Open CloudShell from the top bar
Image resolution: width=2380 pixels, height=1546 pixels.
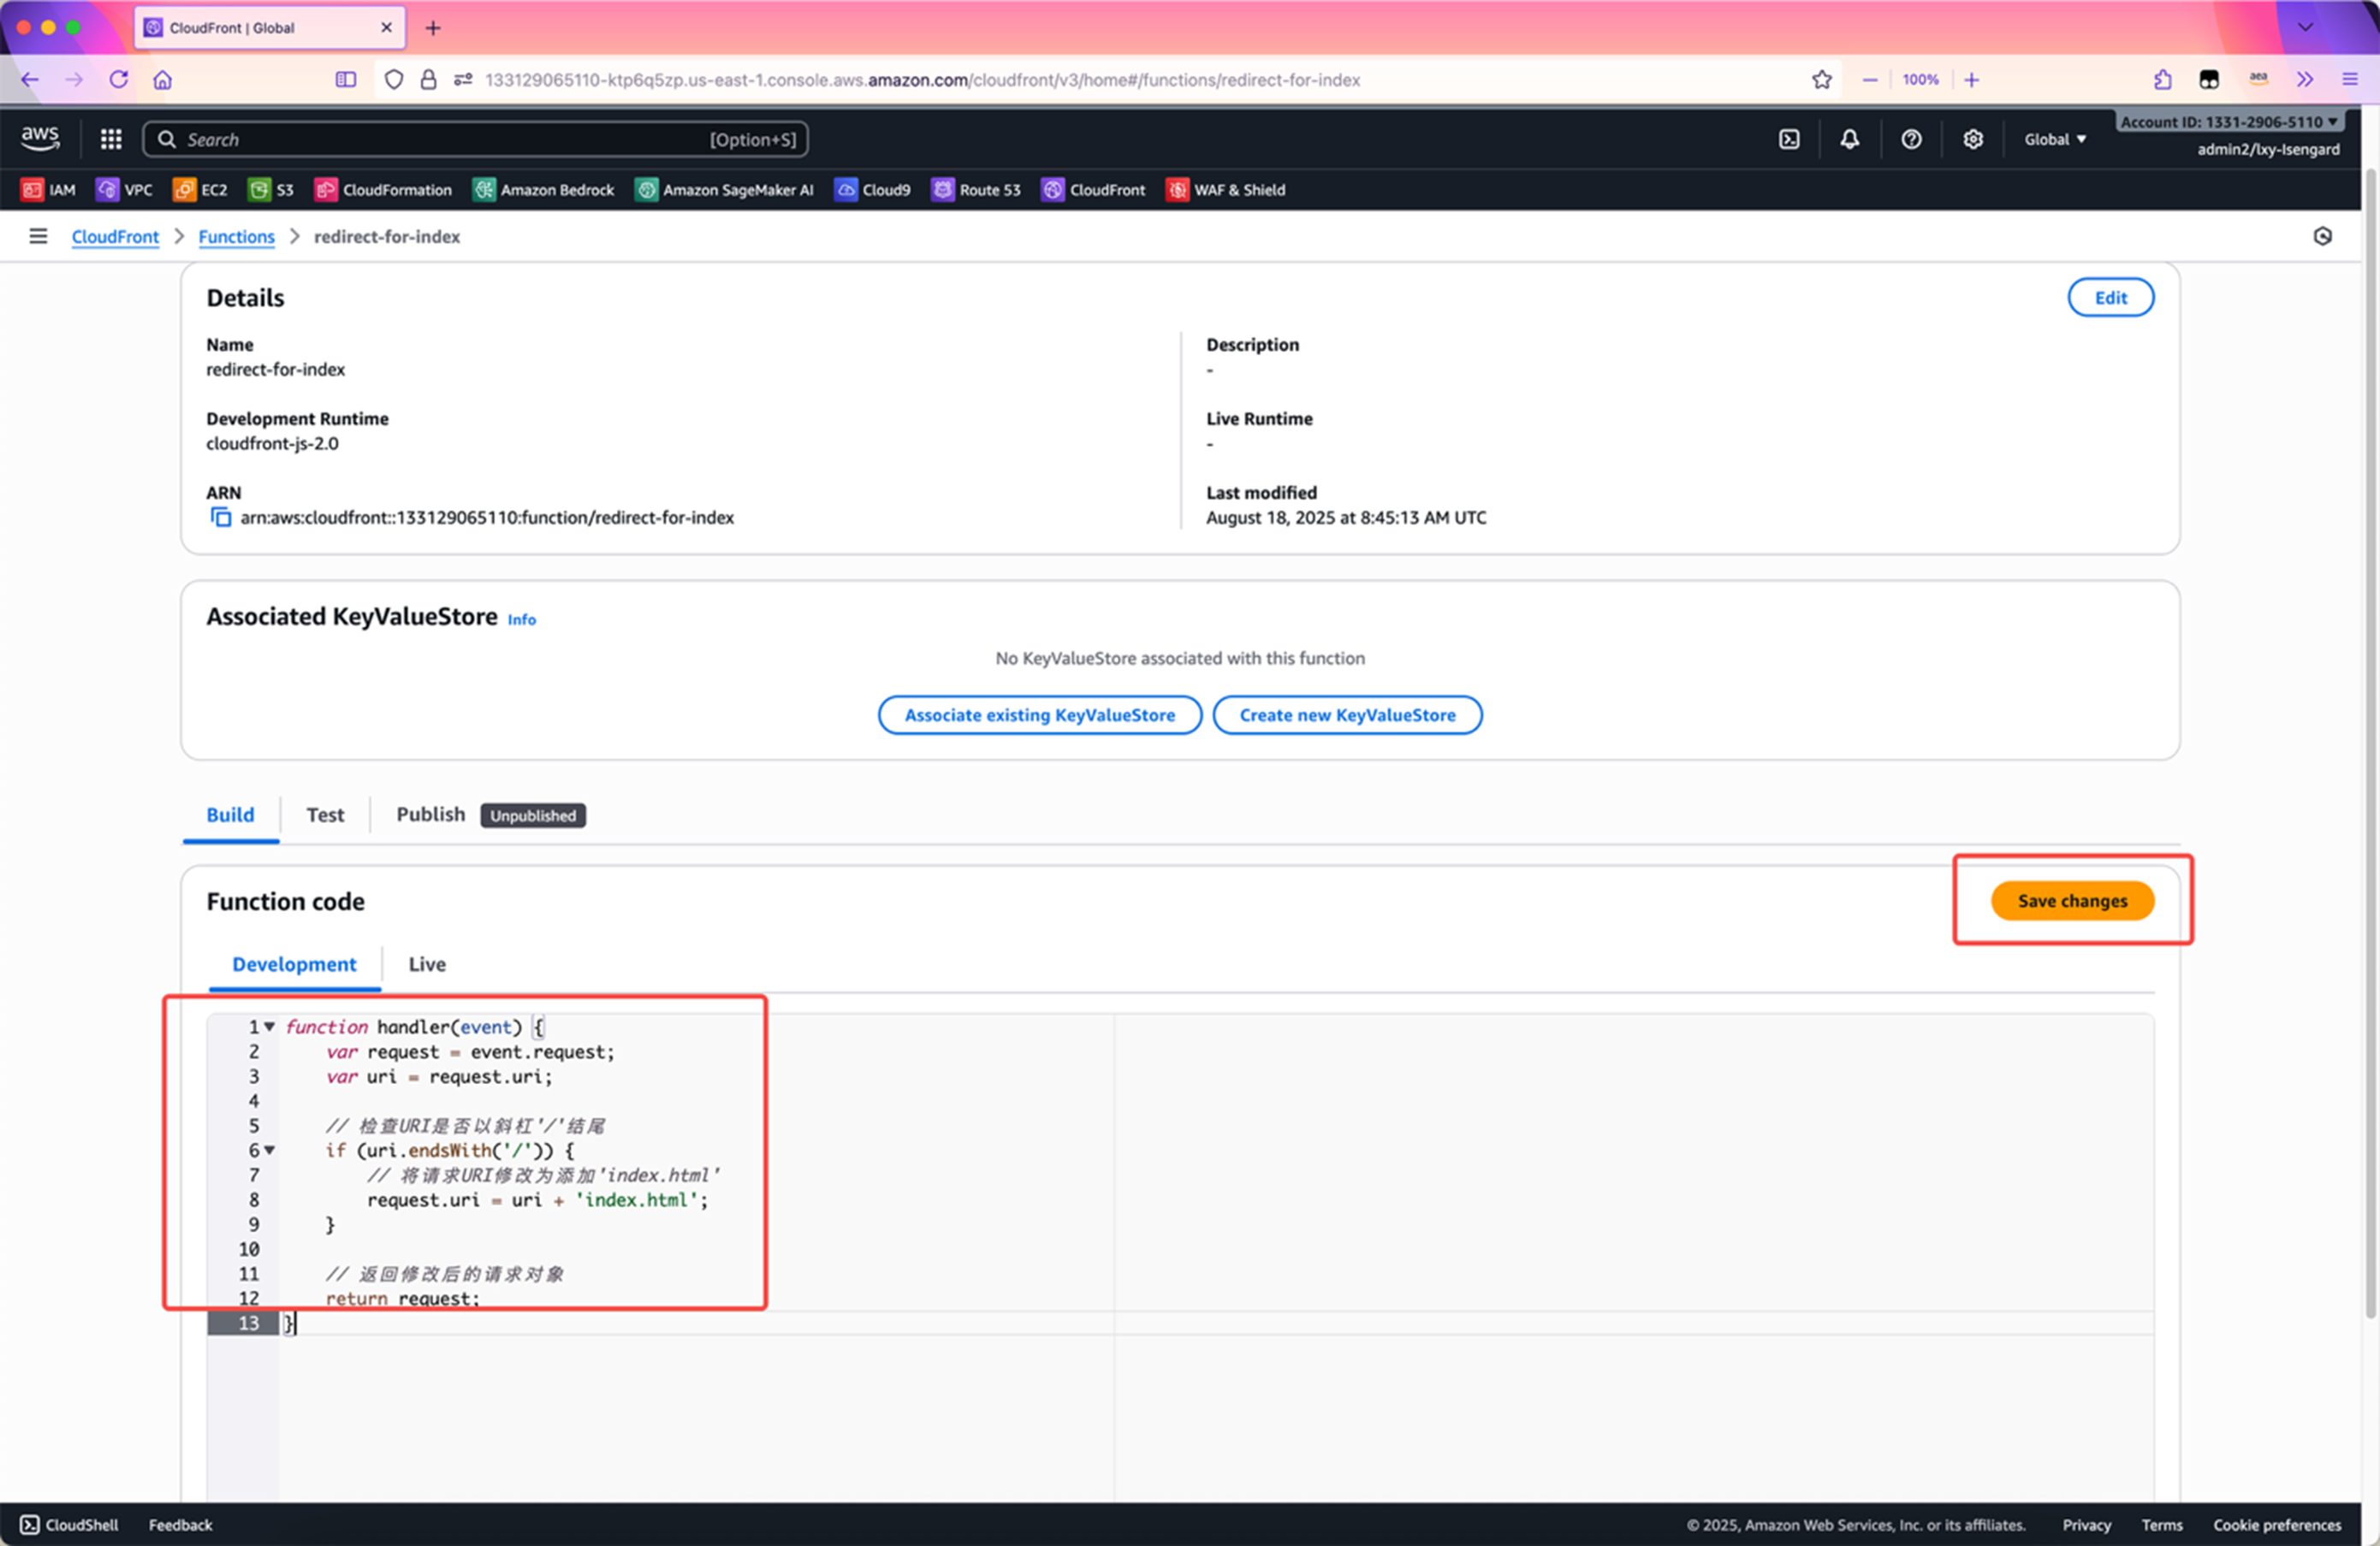coord(1789,139)
